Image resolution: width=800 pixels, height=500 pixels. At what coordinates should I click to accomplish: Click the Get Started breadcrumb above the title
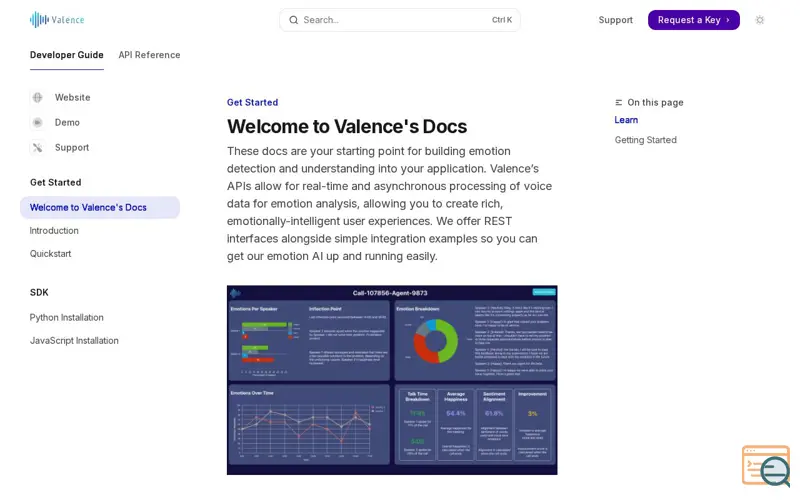point(253,103)
